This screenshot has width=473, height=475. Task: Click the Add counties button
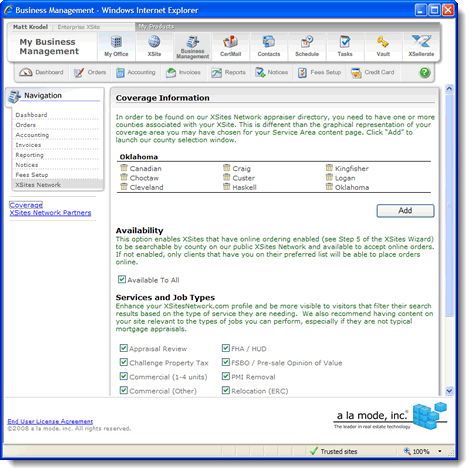click(x=405, y=211)
